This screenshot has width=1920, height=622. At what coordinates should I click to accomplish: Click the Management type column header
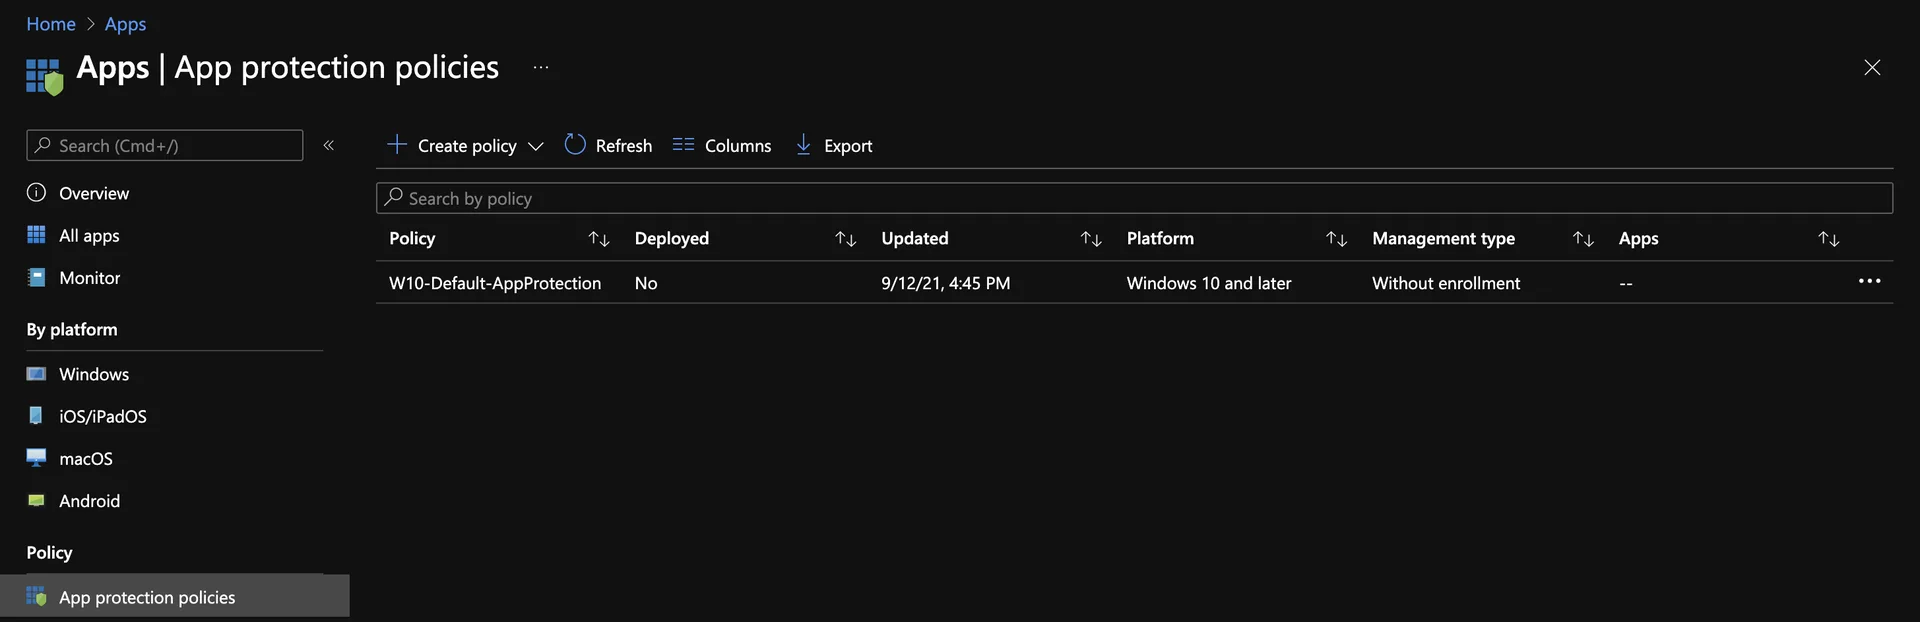[1443, 238]
